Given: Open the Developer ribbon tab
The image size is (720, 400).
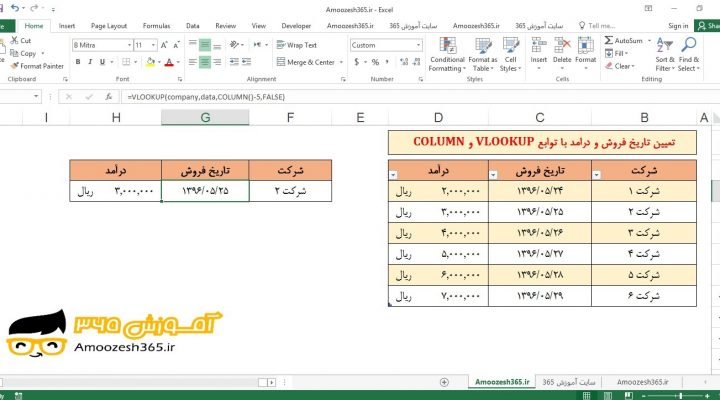Looking at the screenshot, I should click(296, 26).
